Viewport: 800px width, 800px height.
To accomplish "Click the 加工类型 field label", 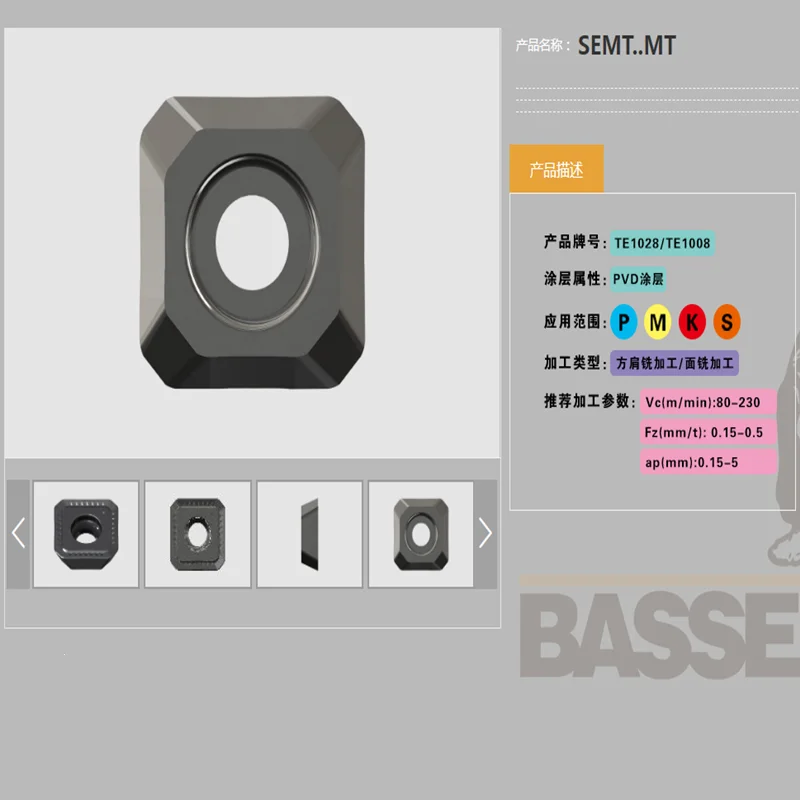I will coord(574,363).
